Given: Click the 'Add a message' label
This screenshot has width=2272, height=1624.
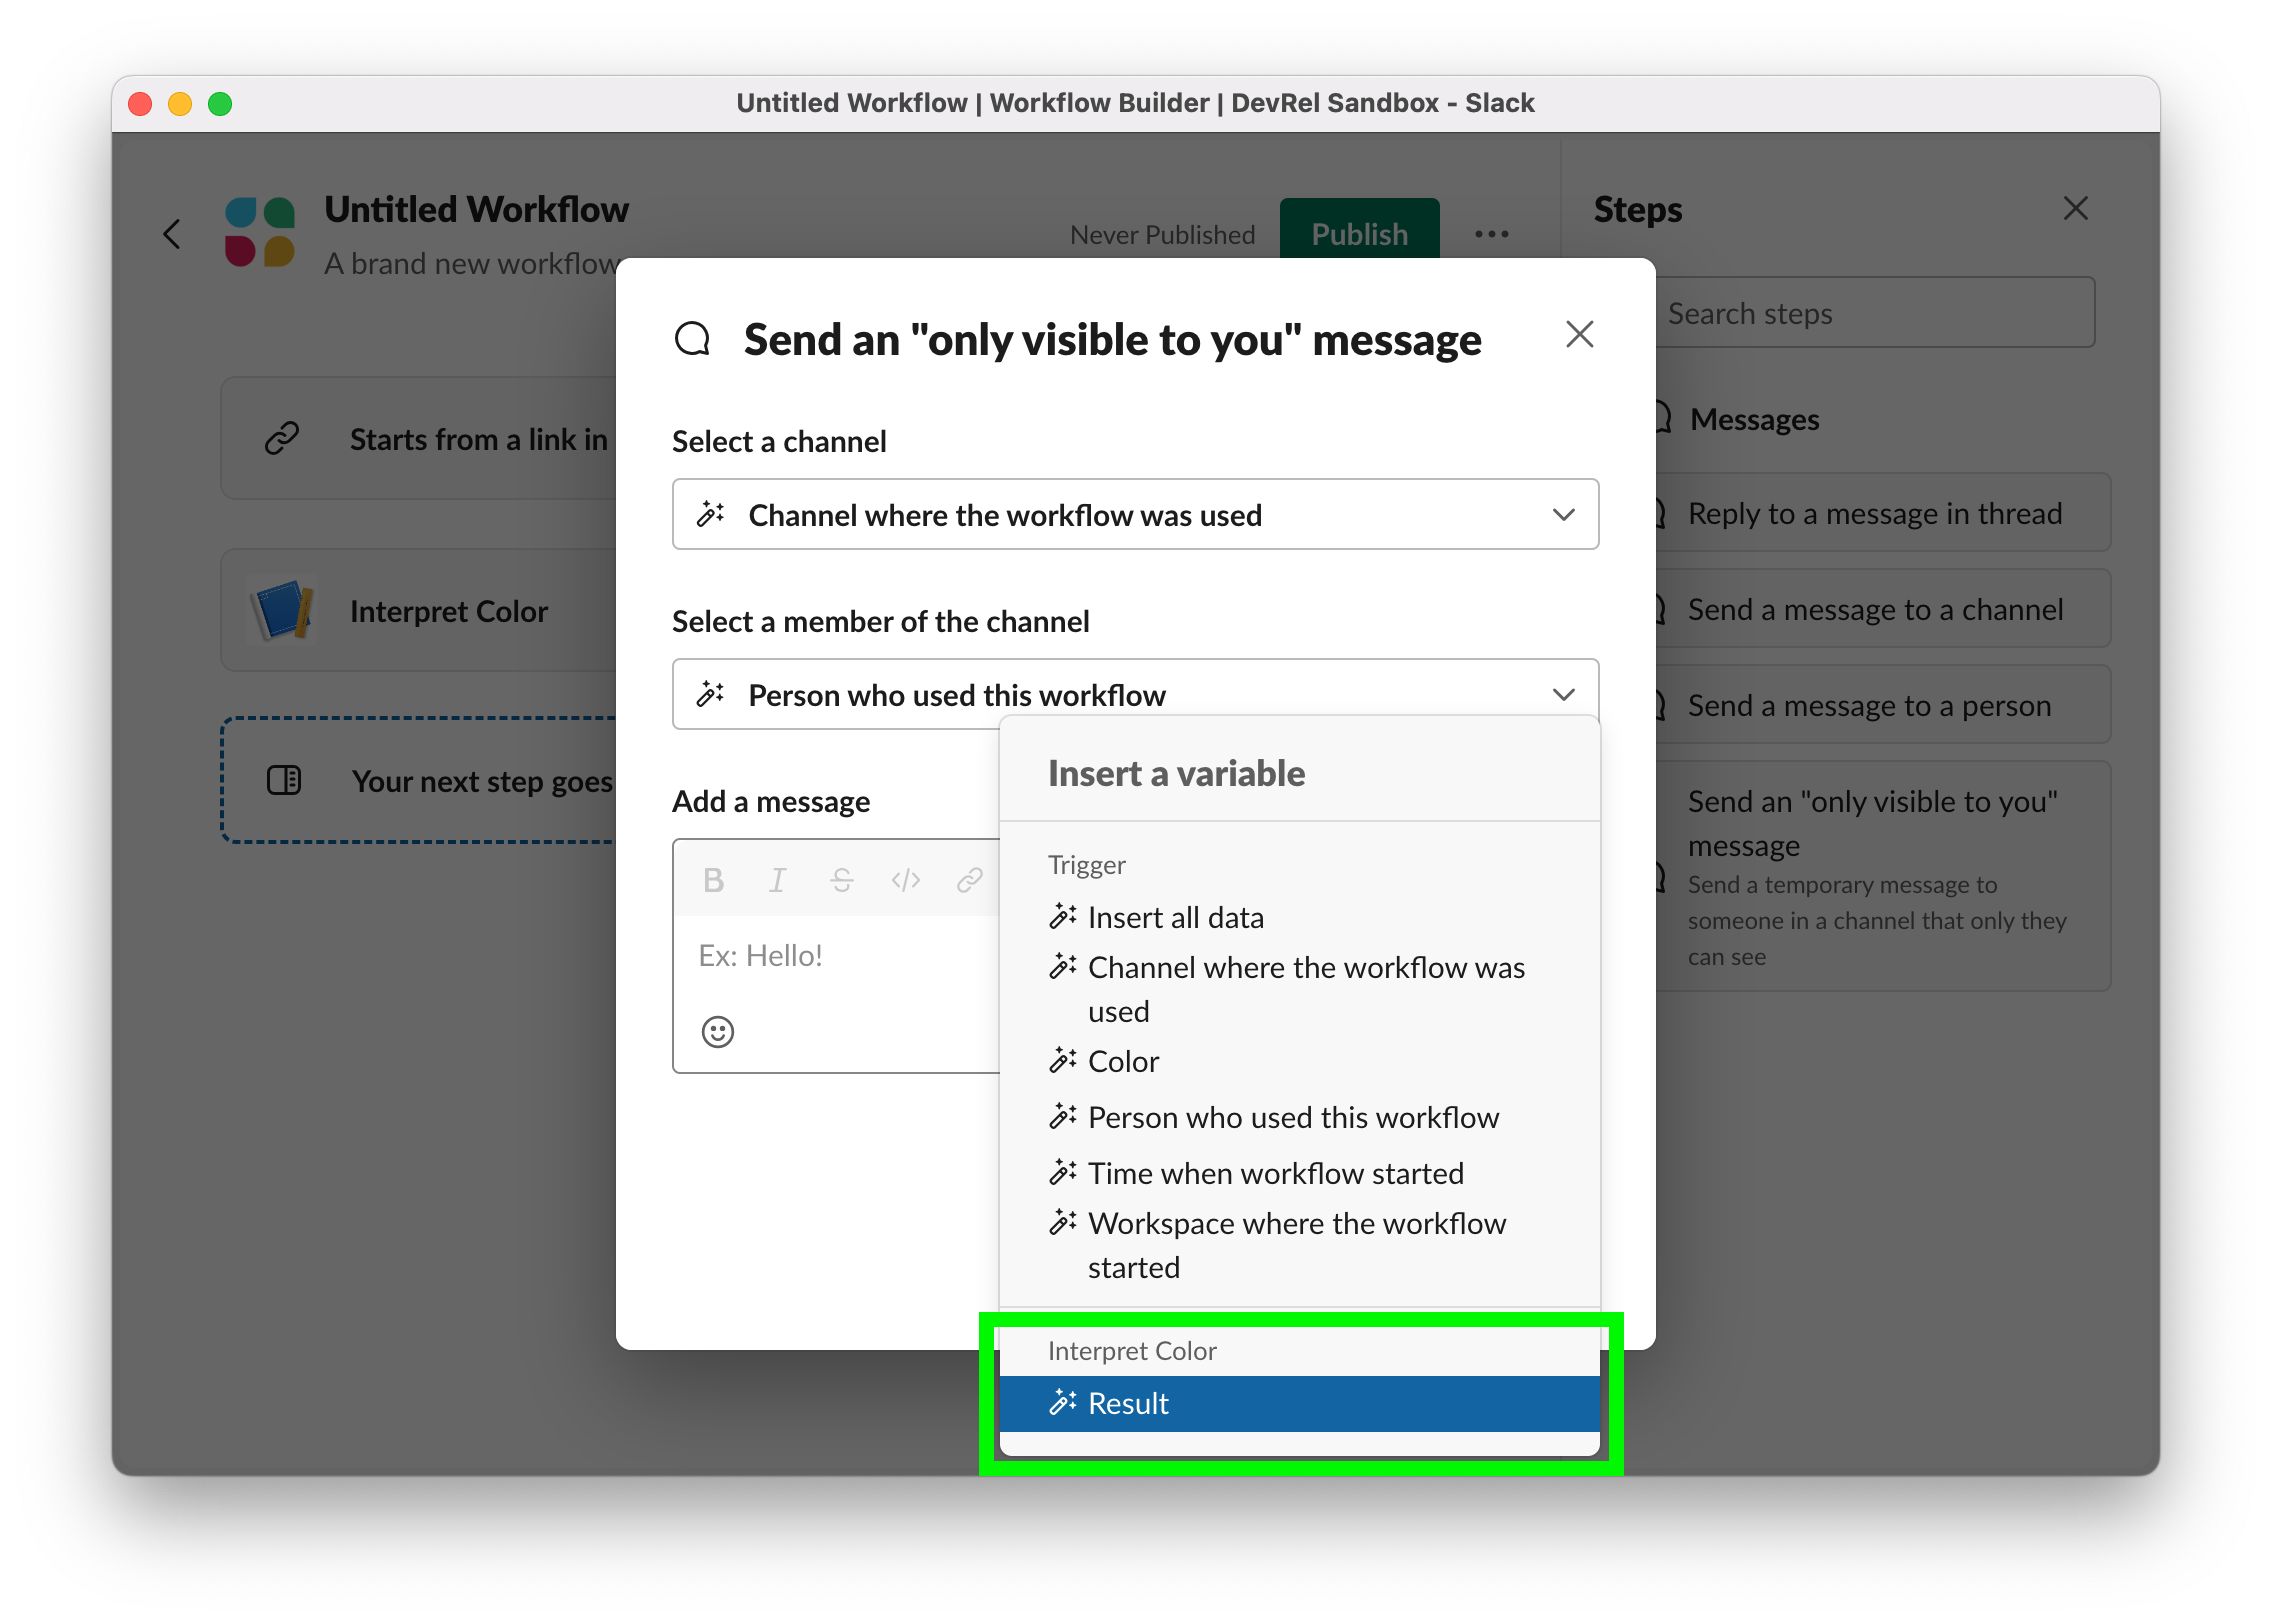Looking at the screenshot, I should (x=771, y=801).
